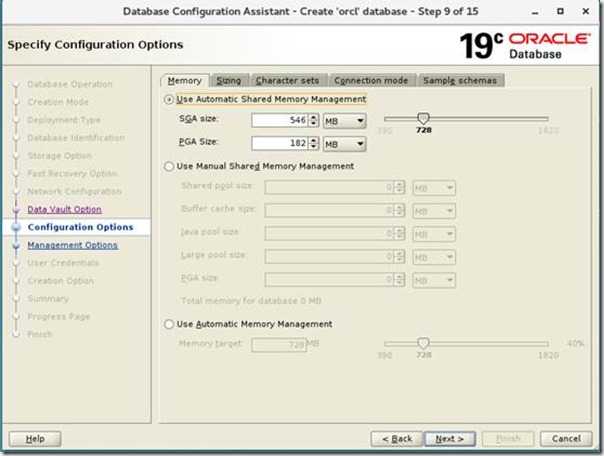
Task: Click the Database Identification step
Action: [x=76, y=138]
